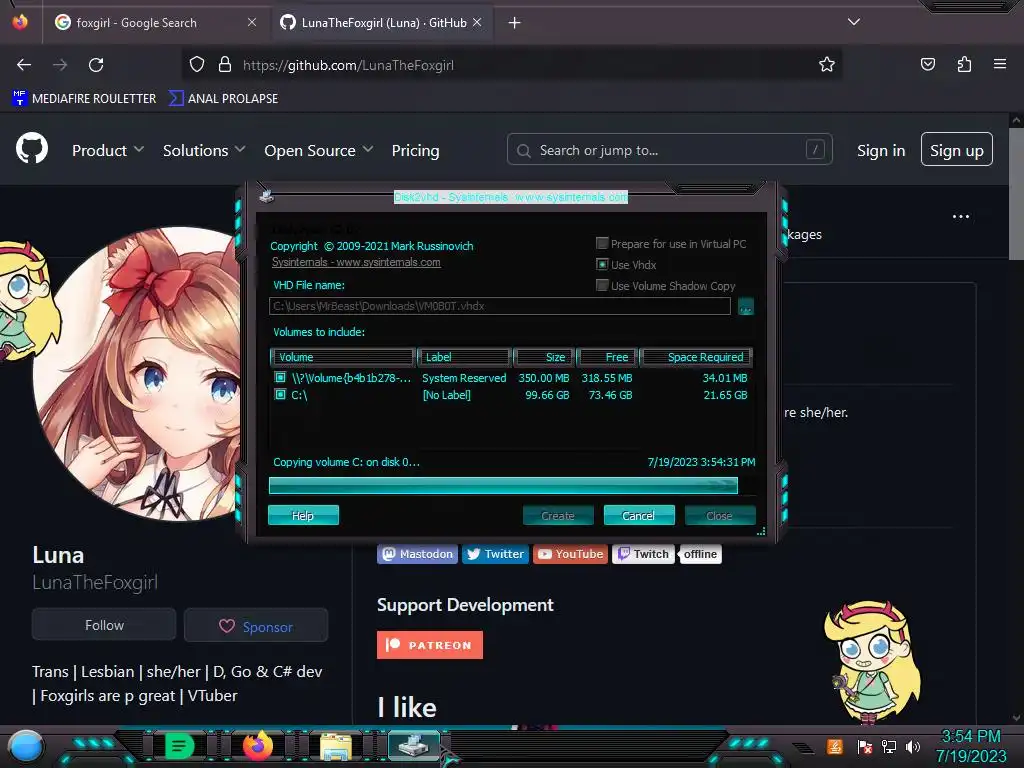Open the green notes taskbar app

point(180,746)
